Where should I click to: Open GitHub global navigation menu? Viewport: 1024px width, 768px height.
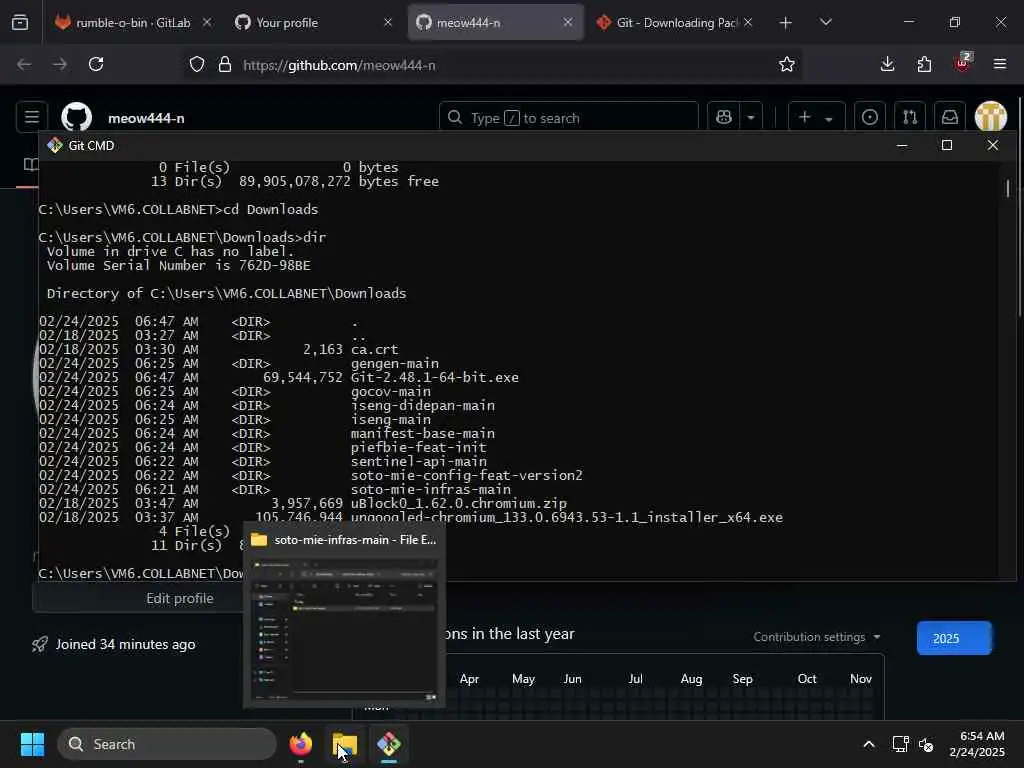pyautogui.click(x=31, y=118)
